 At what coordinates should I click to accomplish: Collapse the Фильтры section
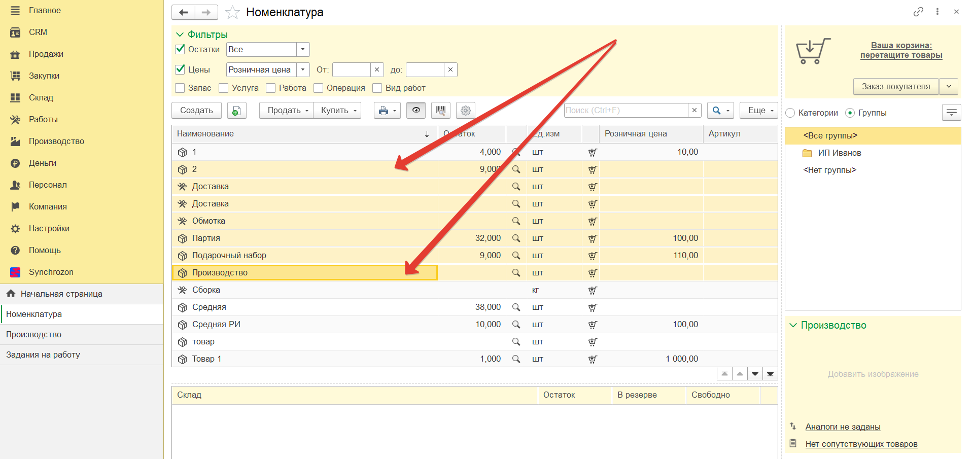[180, 34]
